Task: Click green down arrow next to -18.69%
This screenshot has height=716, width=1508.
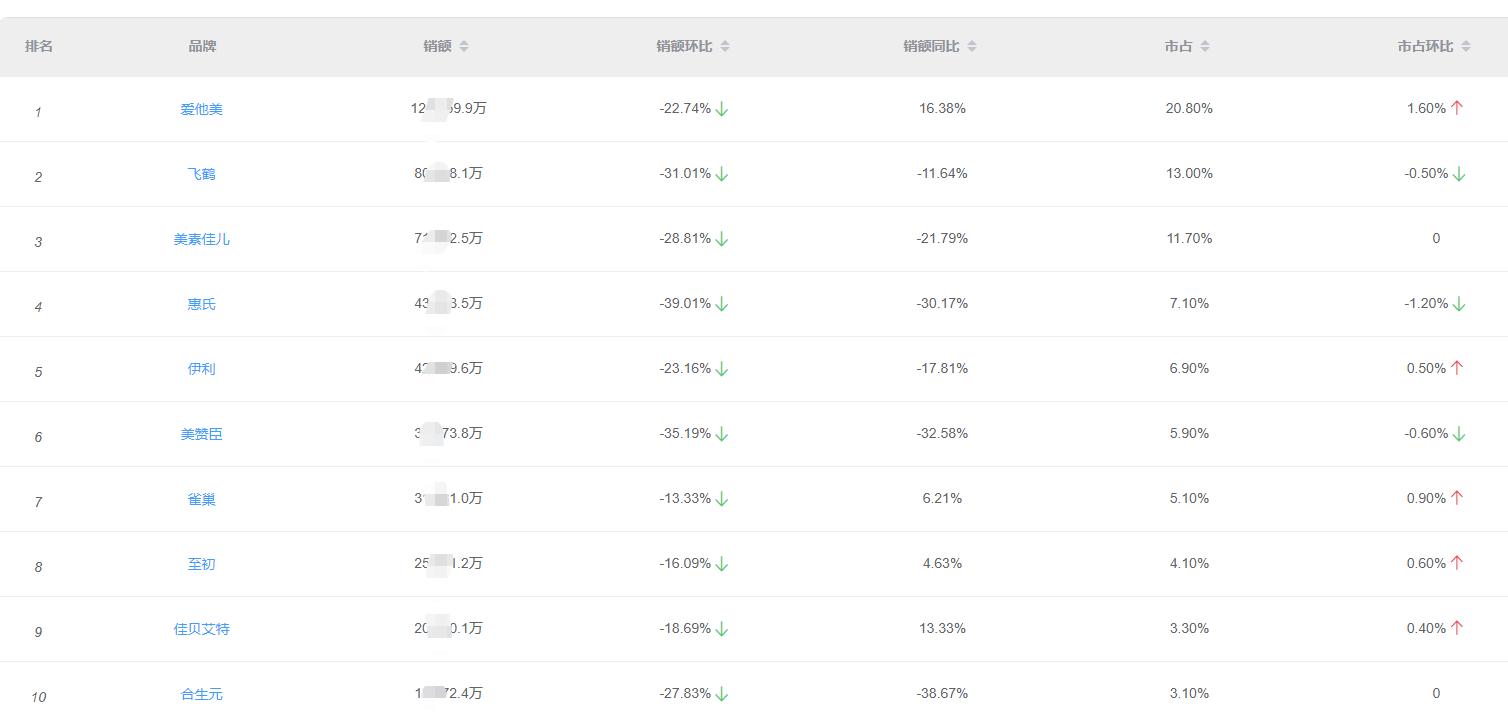Action: click(x=722, y=629)
